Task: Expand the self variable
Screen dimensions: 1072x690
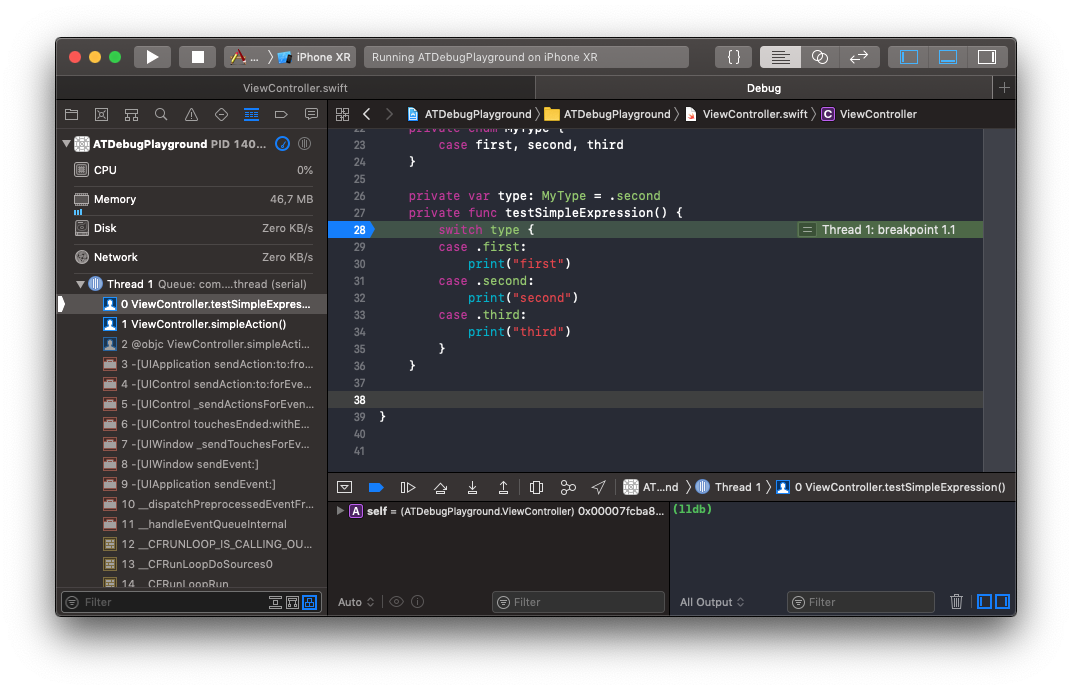Action: [340, 511]
